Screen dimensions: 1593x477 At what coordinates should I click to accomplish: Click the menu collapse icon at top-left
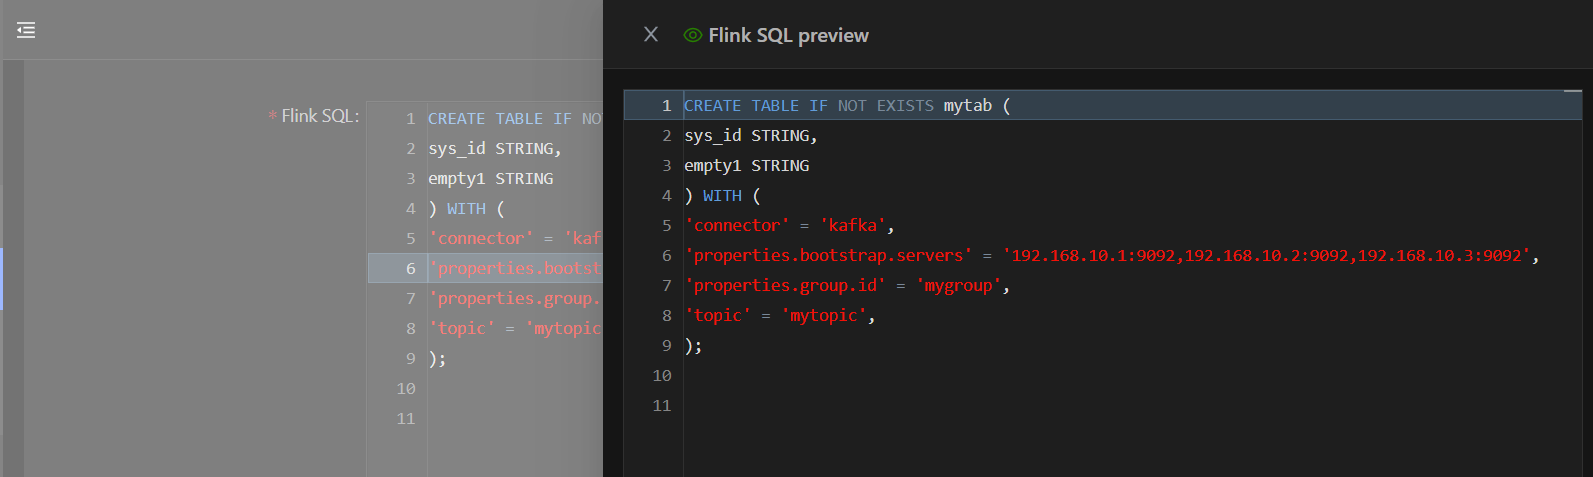26,31
